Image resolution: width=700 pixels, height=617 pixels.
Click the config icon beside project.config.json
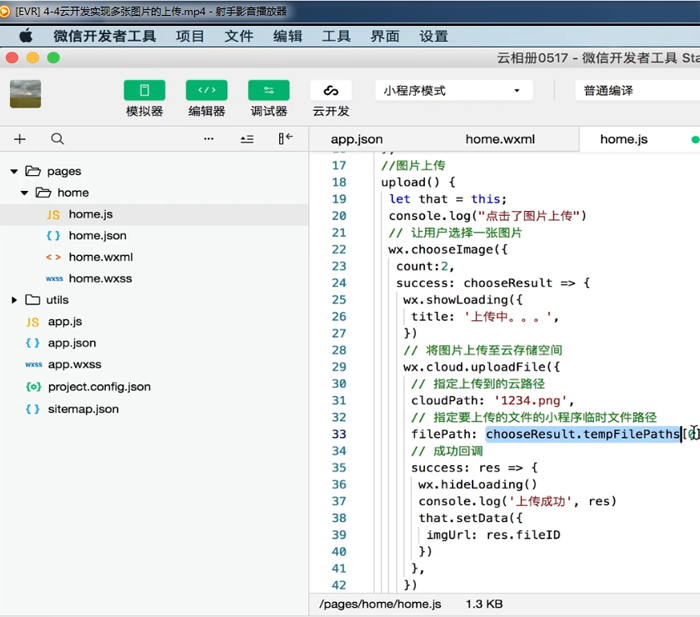(x=33, y=387)
